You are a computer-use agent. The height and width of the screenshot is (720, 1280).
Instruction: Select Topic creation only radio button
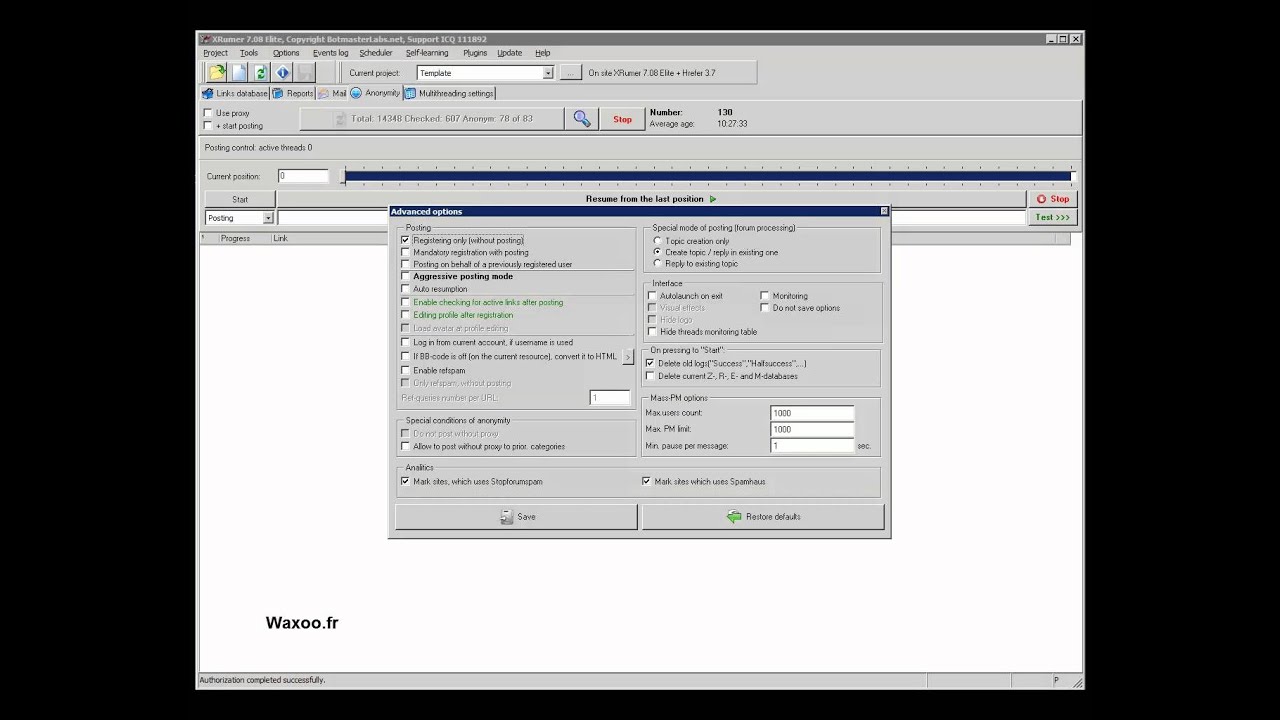657,241
